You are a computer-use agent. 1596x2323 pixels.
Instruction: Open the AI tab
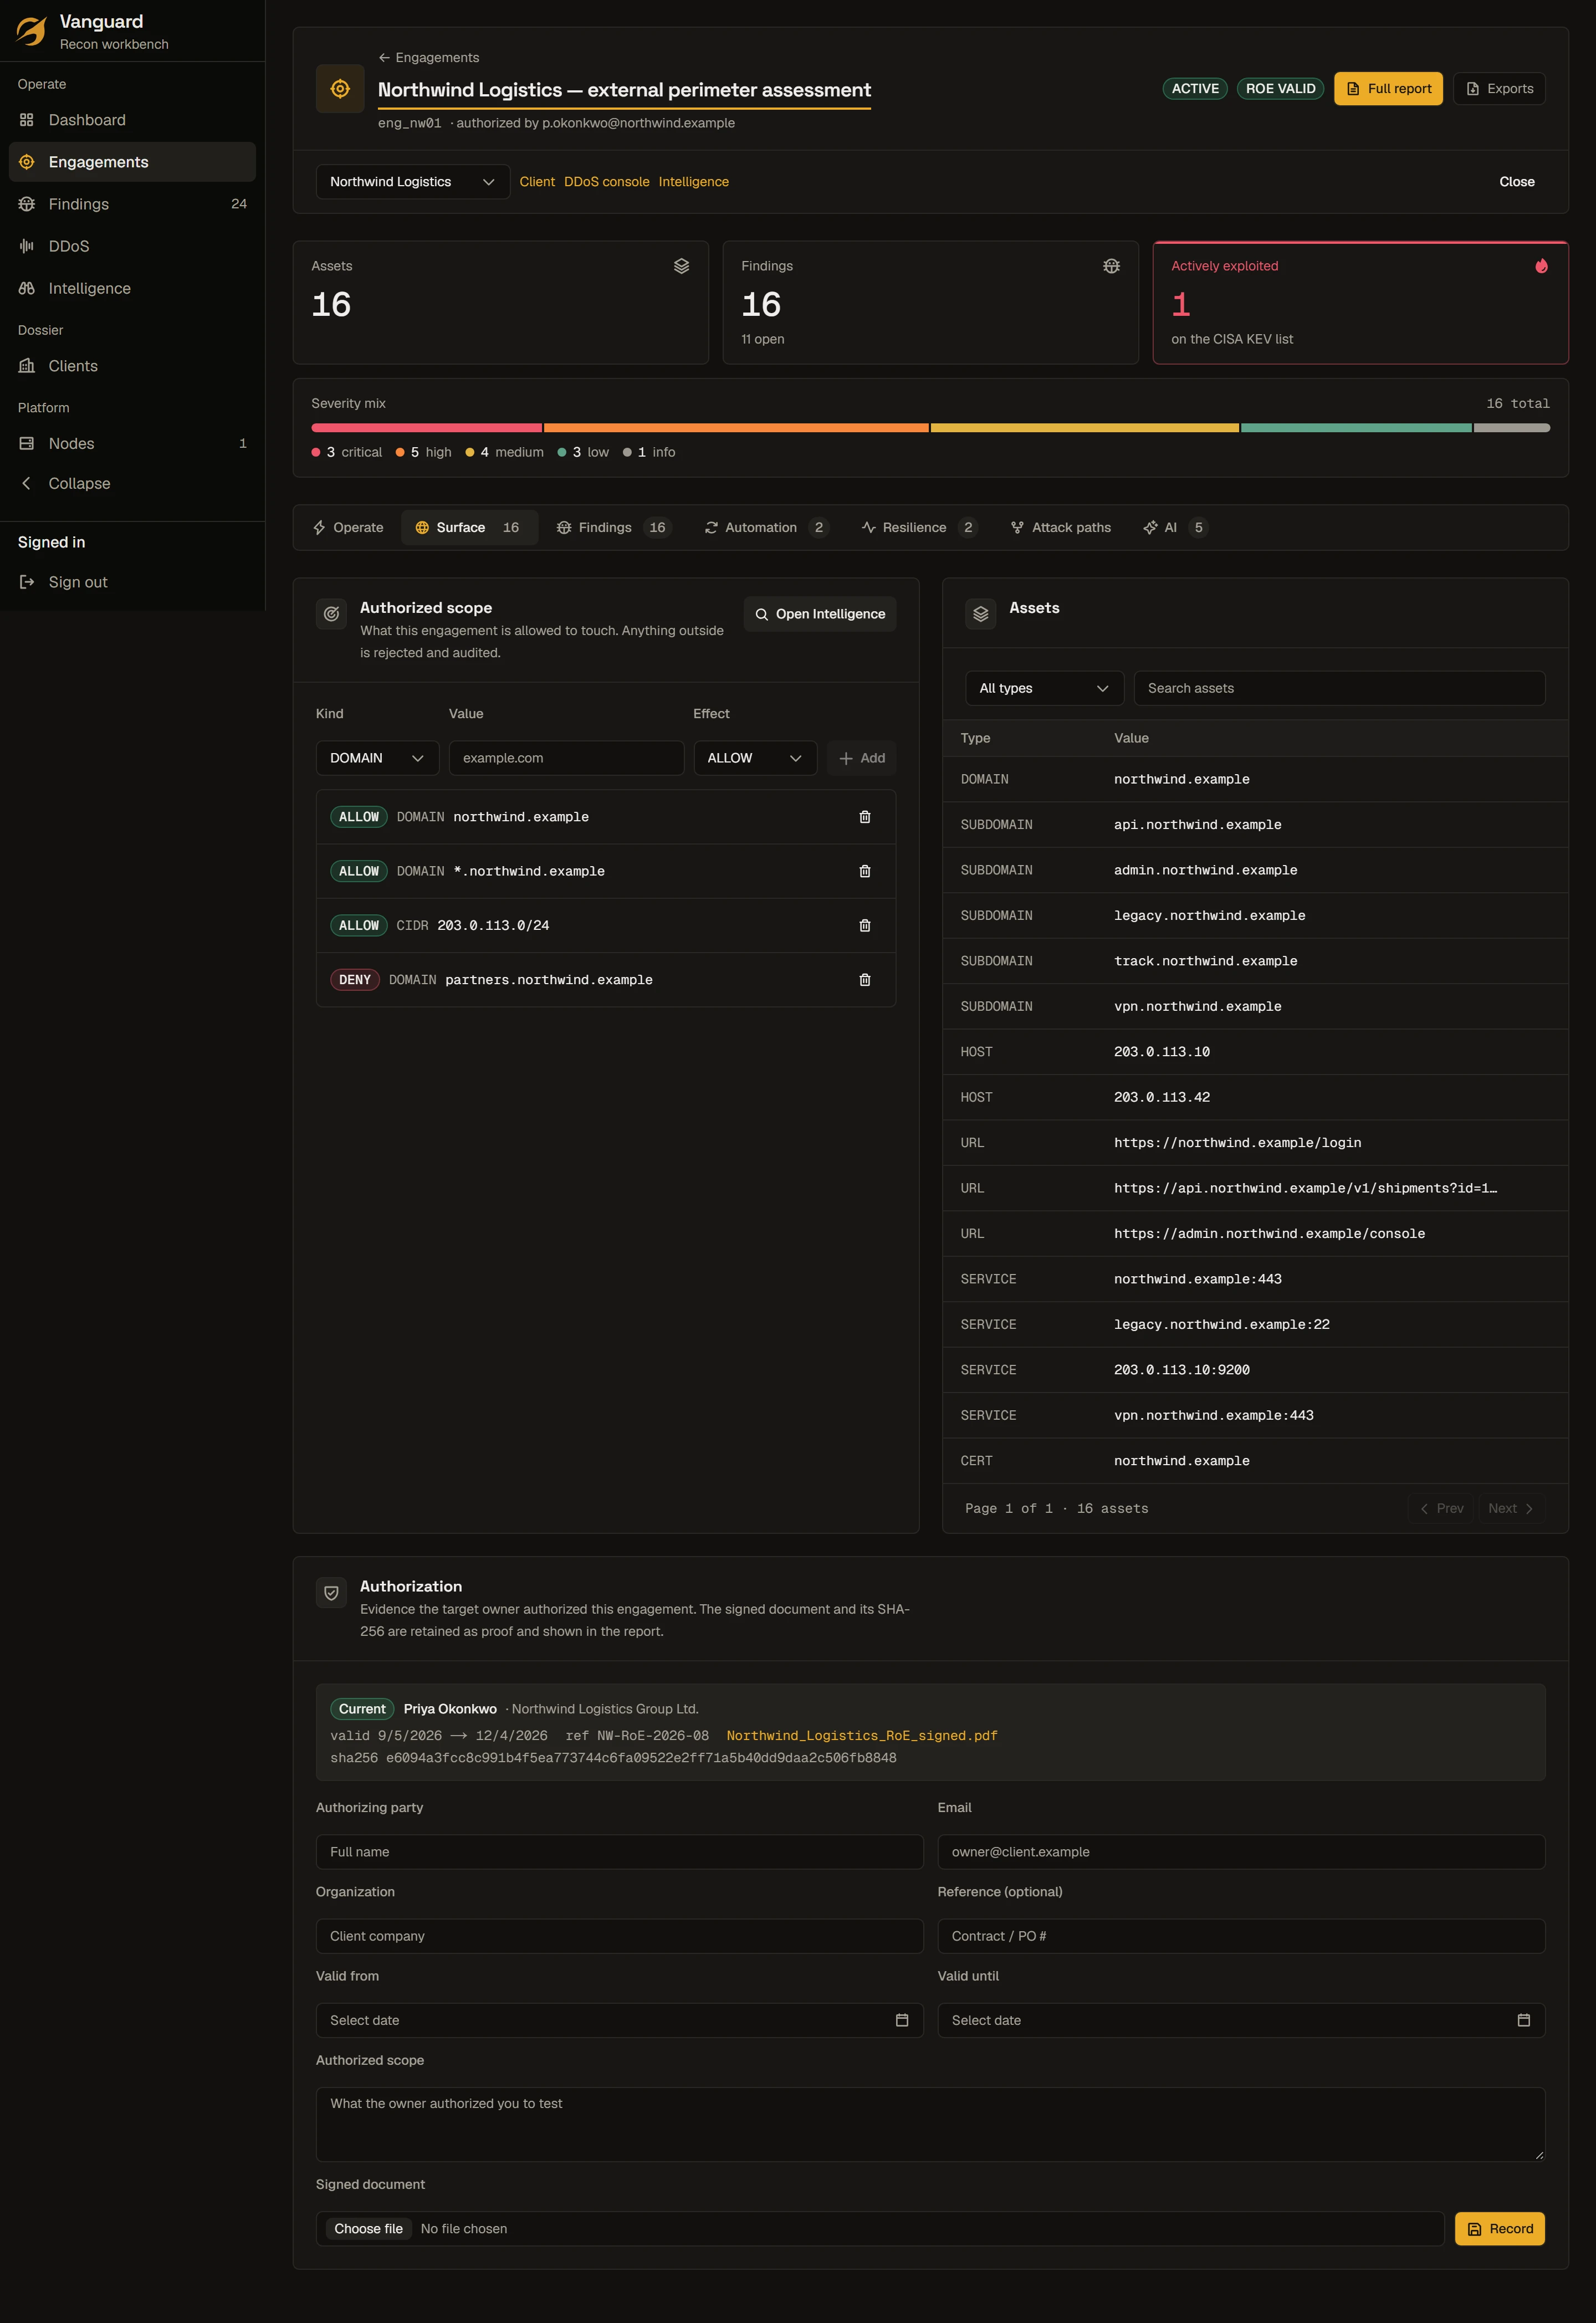[x=1175, y=527]
